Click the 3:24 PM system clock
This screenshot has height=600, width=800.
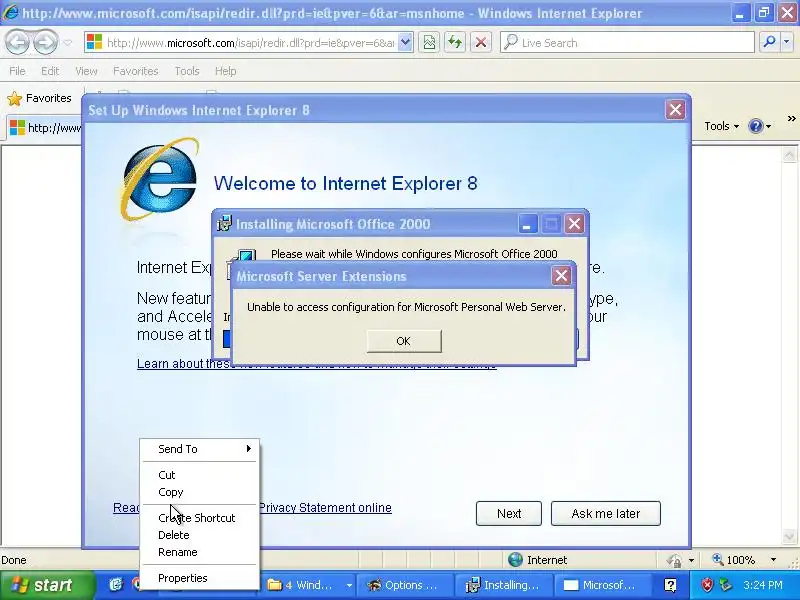coord(763,585)
